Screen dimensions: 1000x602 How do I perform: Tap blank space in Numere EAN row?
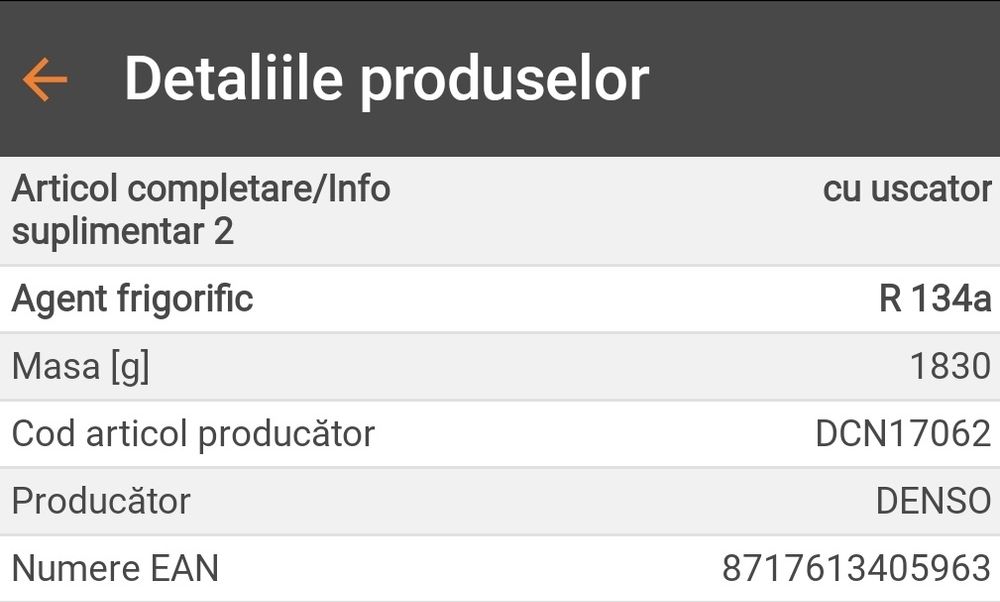coord(470,568)
